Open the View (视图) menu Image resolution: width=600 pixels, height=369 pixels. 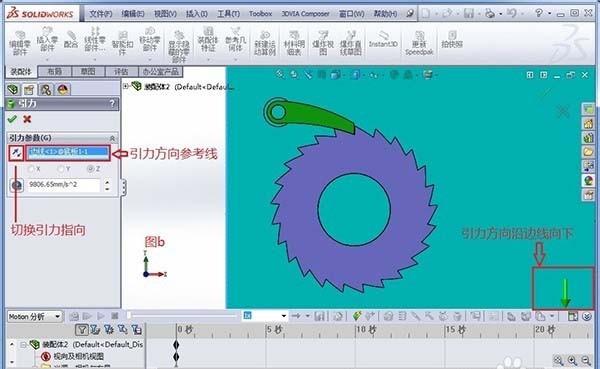[x=165, y=14]
